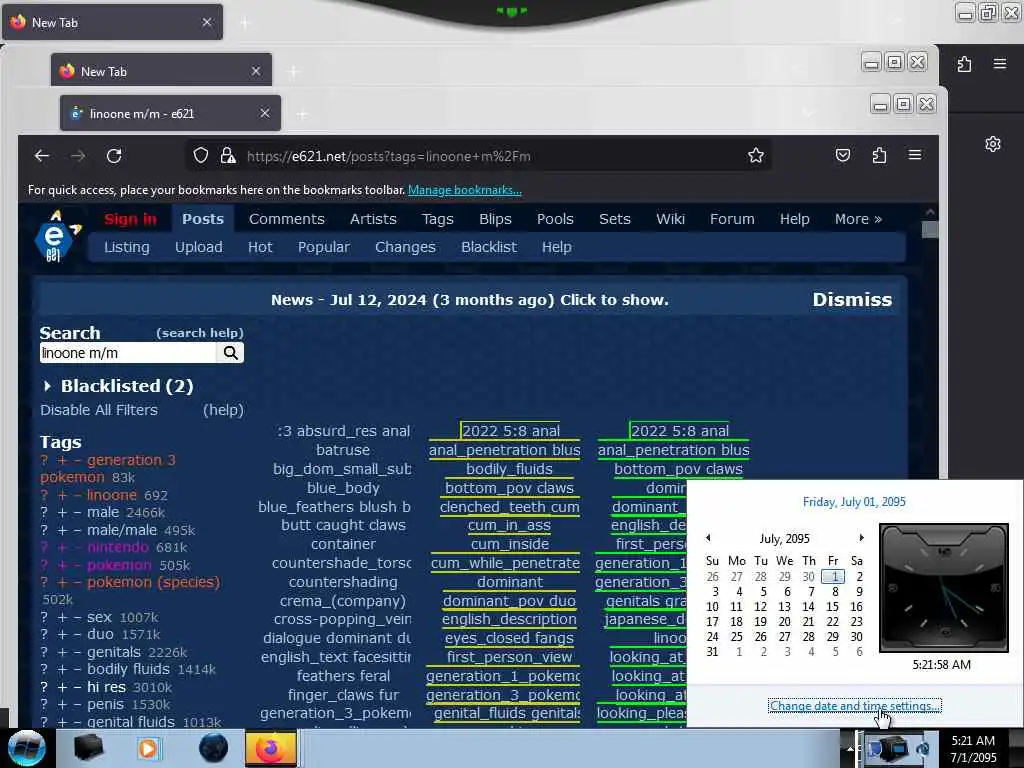Show hidden system tray icons
Image resolution: width=1024 pixels, height=768 pixels.
pyautogui.click(x=850, y=748)
